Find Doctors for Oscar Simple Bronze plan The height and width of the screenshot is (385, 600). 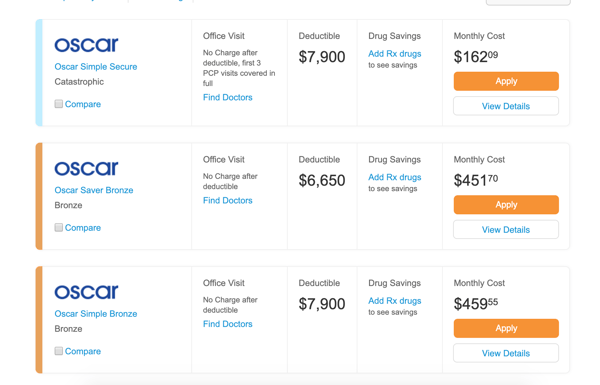[x=228, y=324]
